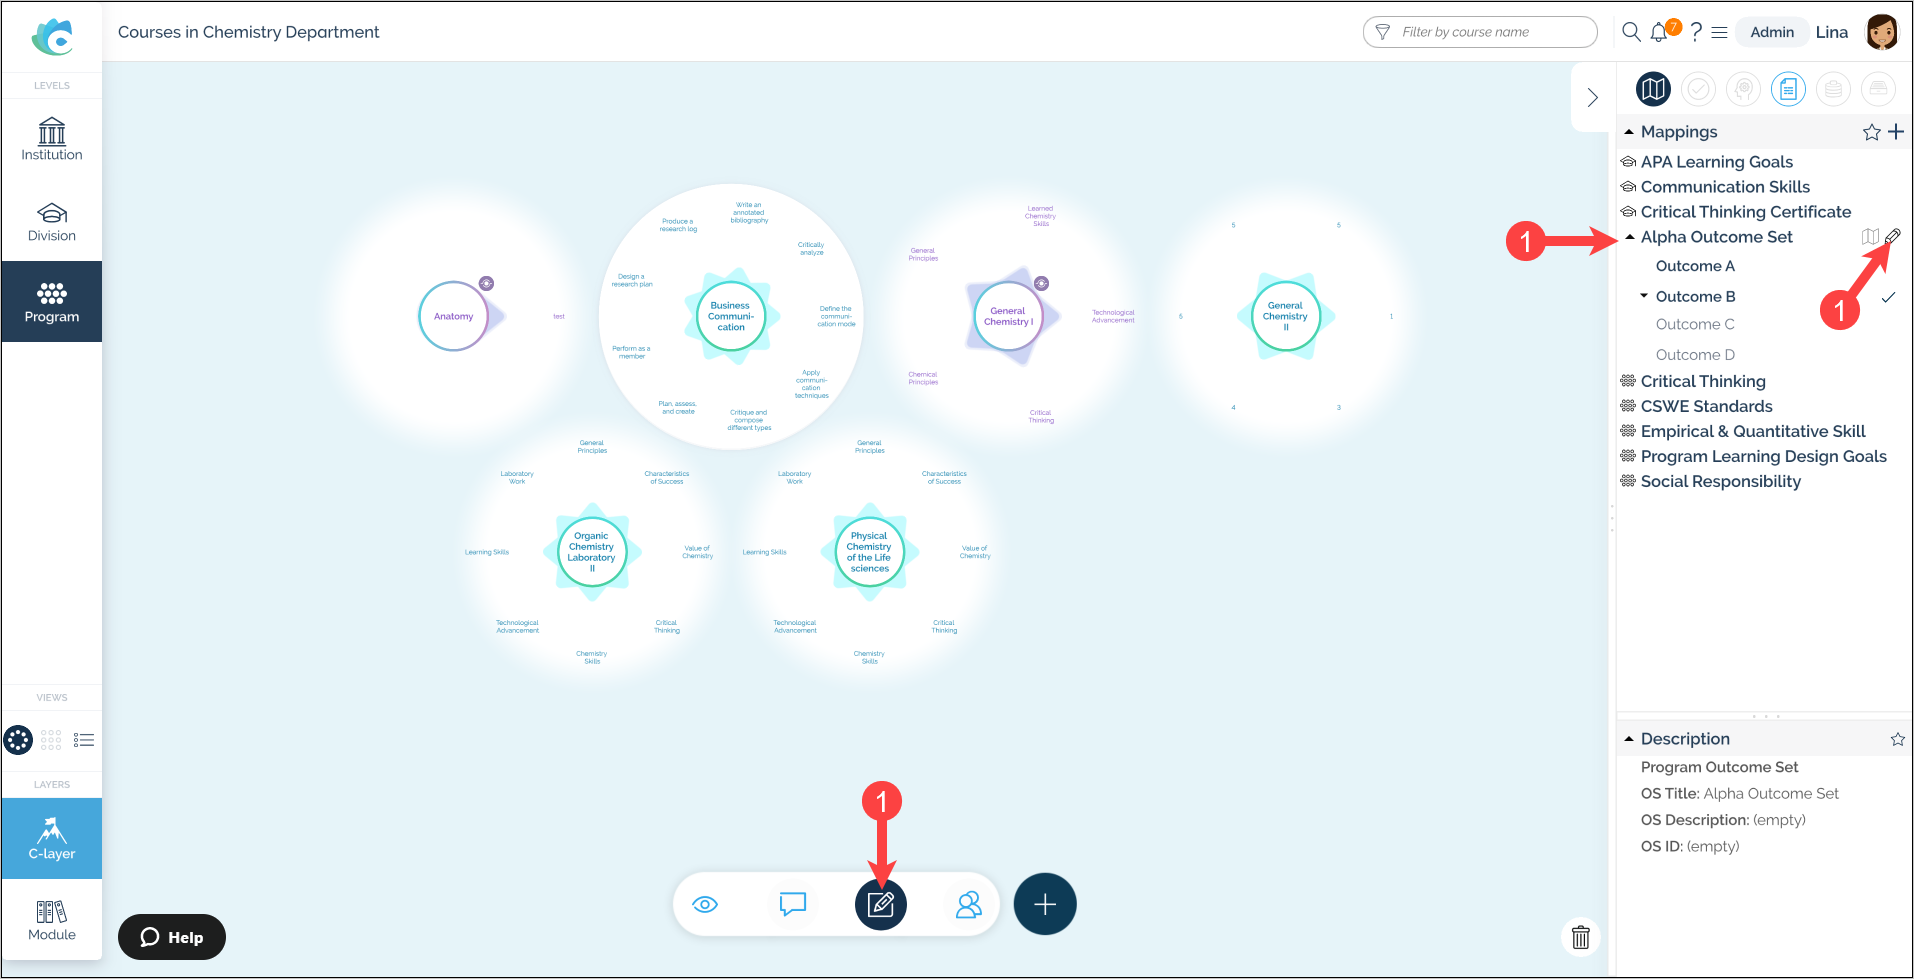Click the trash delete icon
Screen dimensions: 1914x979
1580,937
